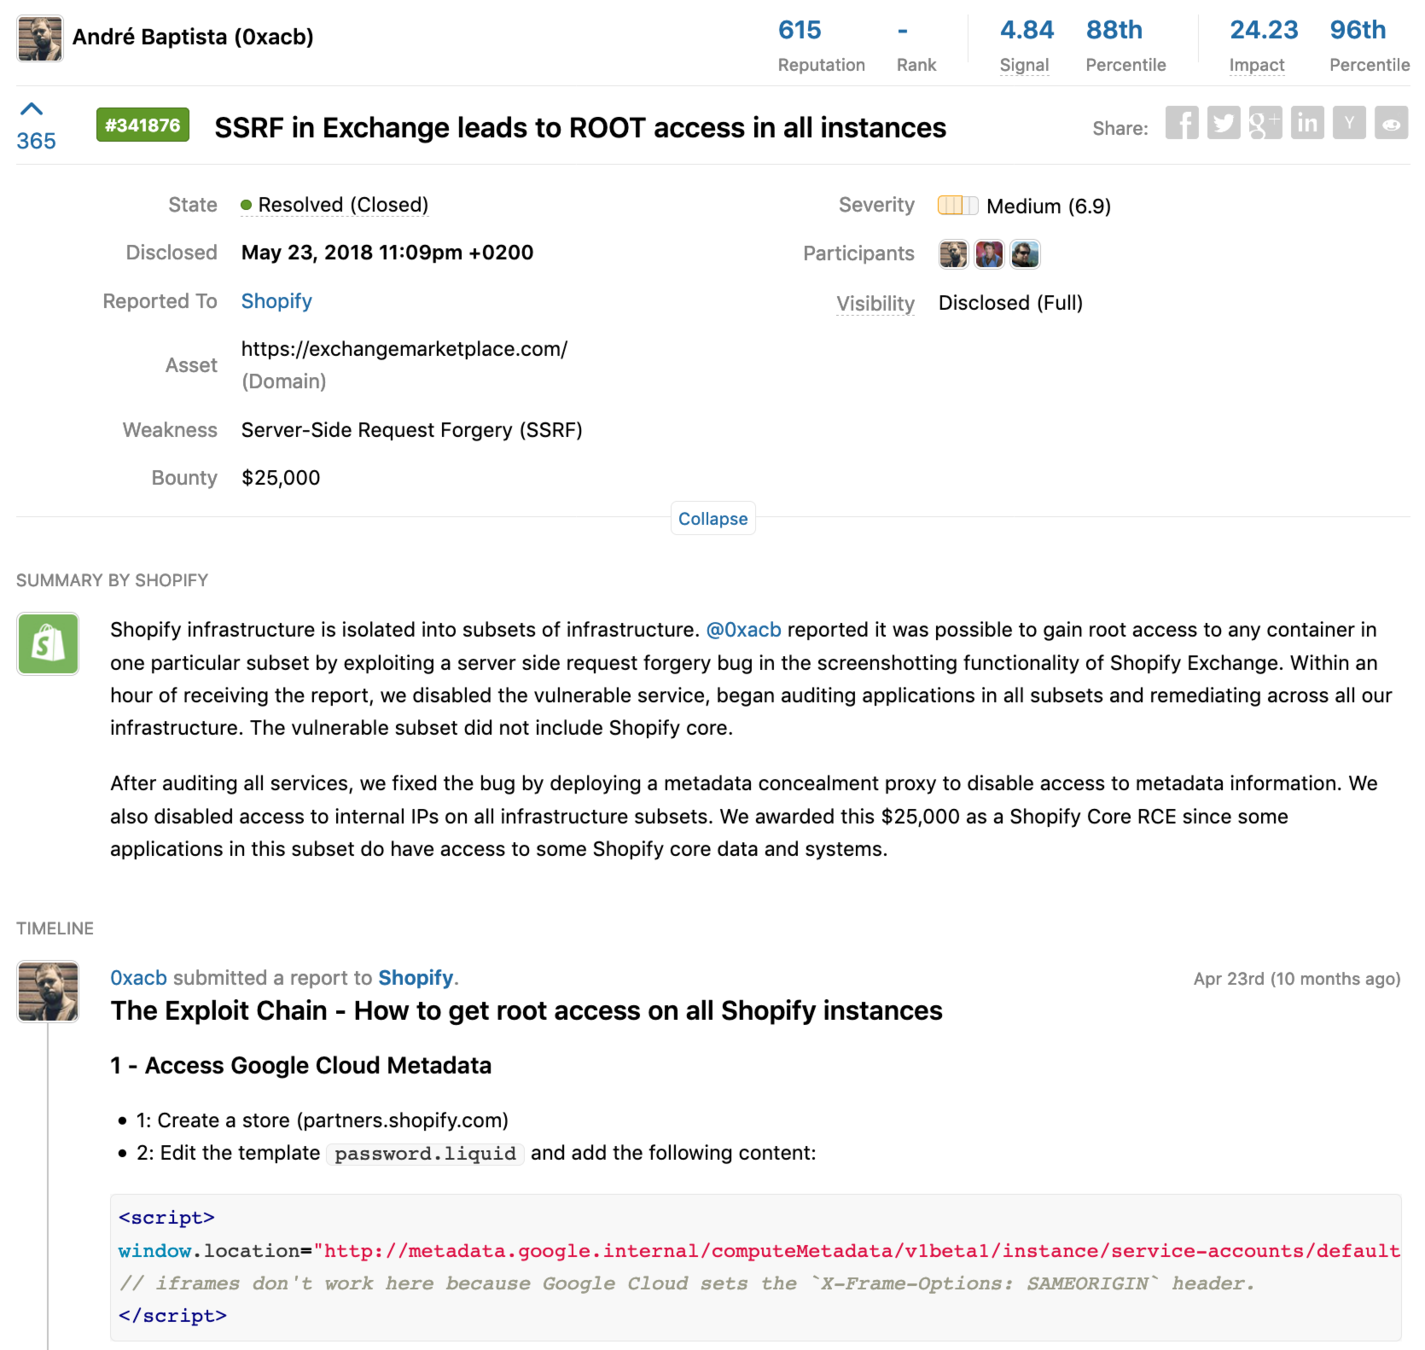Click the first participant avatar
This screenshot has height=1350, width=1425.
point(953,254)
